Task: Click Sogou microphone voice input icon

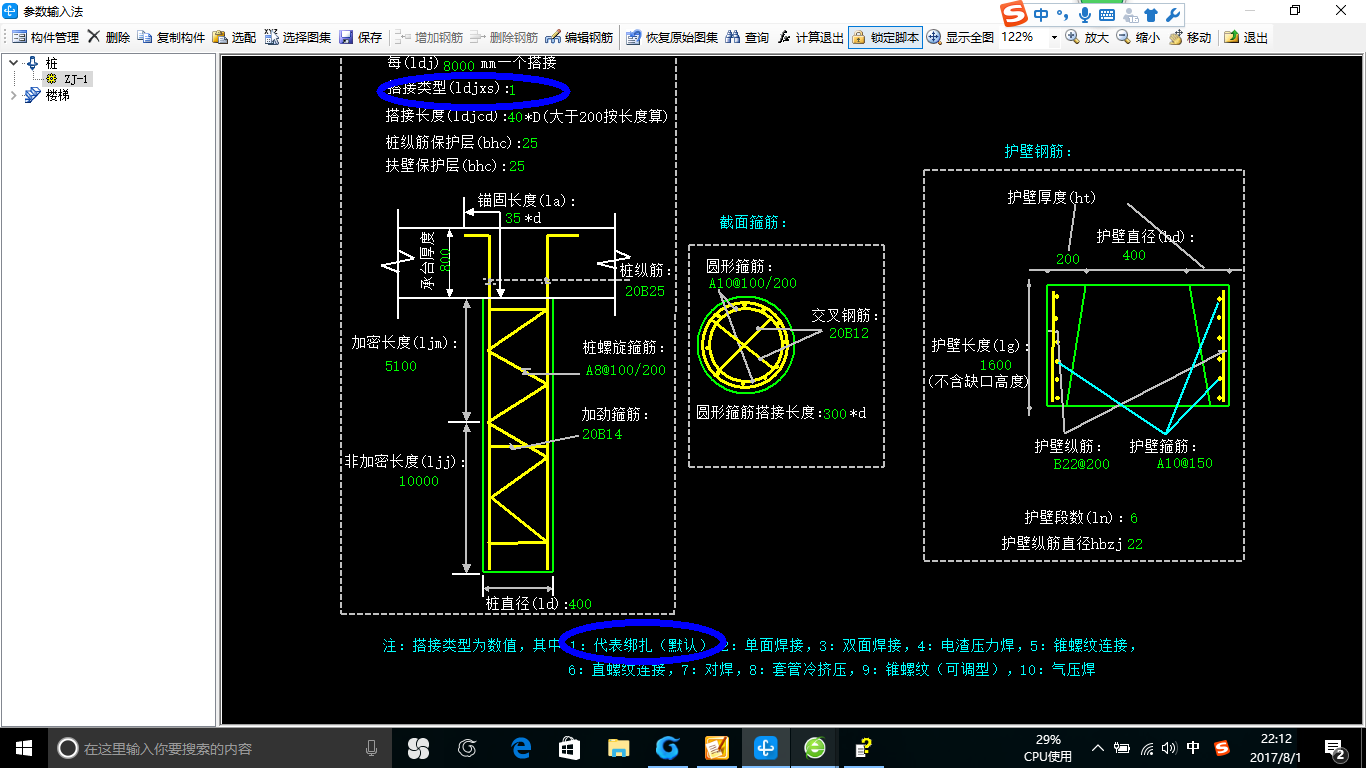Action: pos(1085,14)
